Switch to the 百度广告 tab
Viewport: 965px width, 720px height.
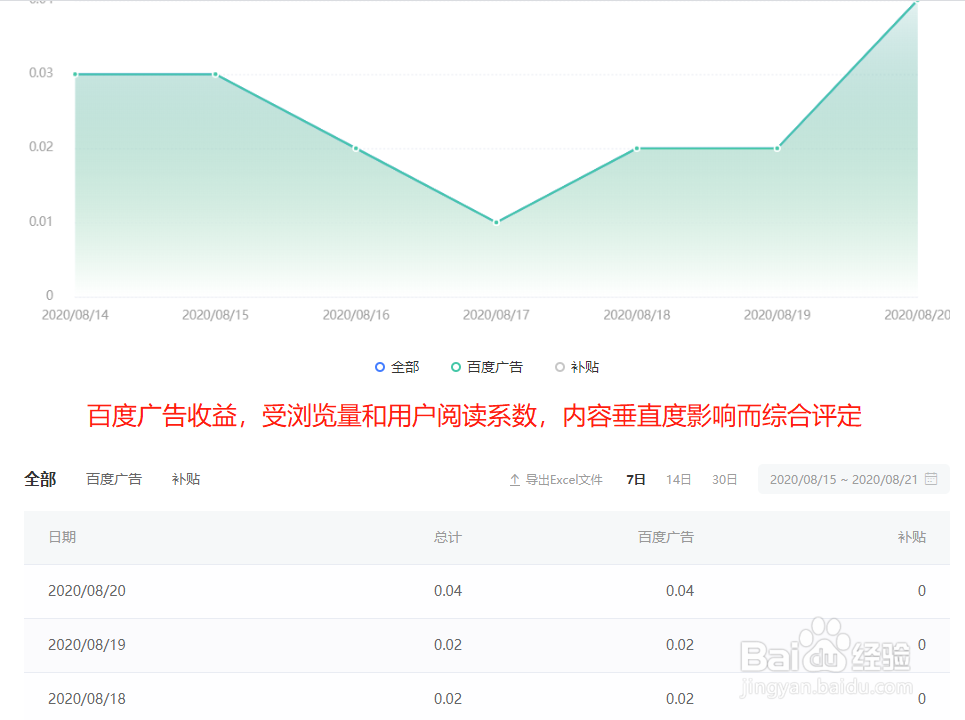114,479
